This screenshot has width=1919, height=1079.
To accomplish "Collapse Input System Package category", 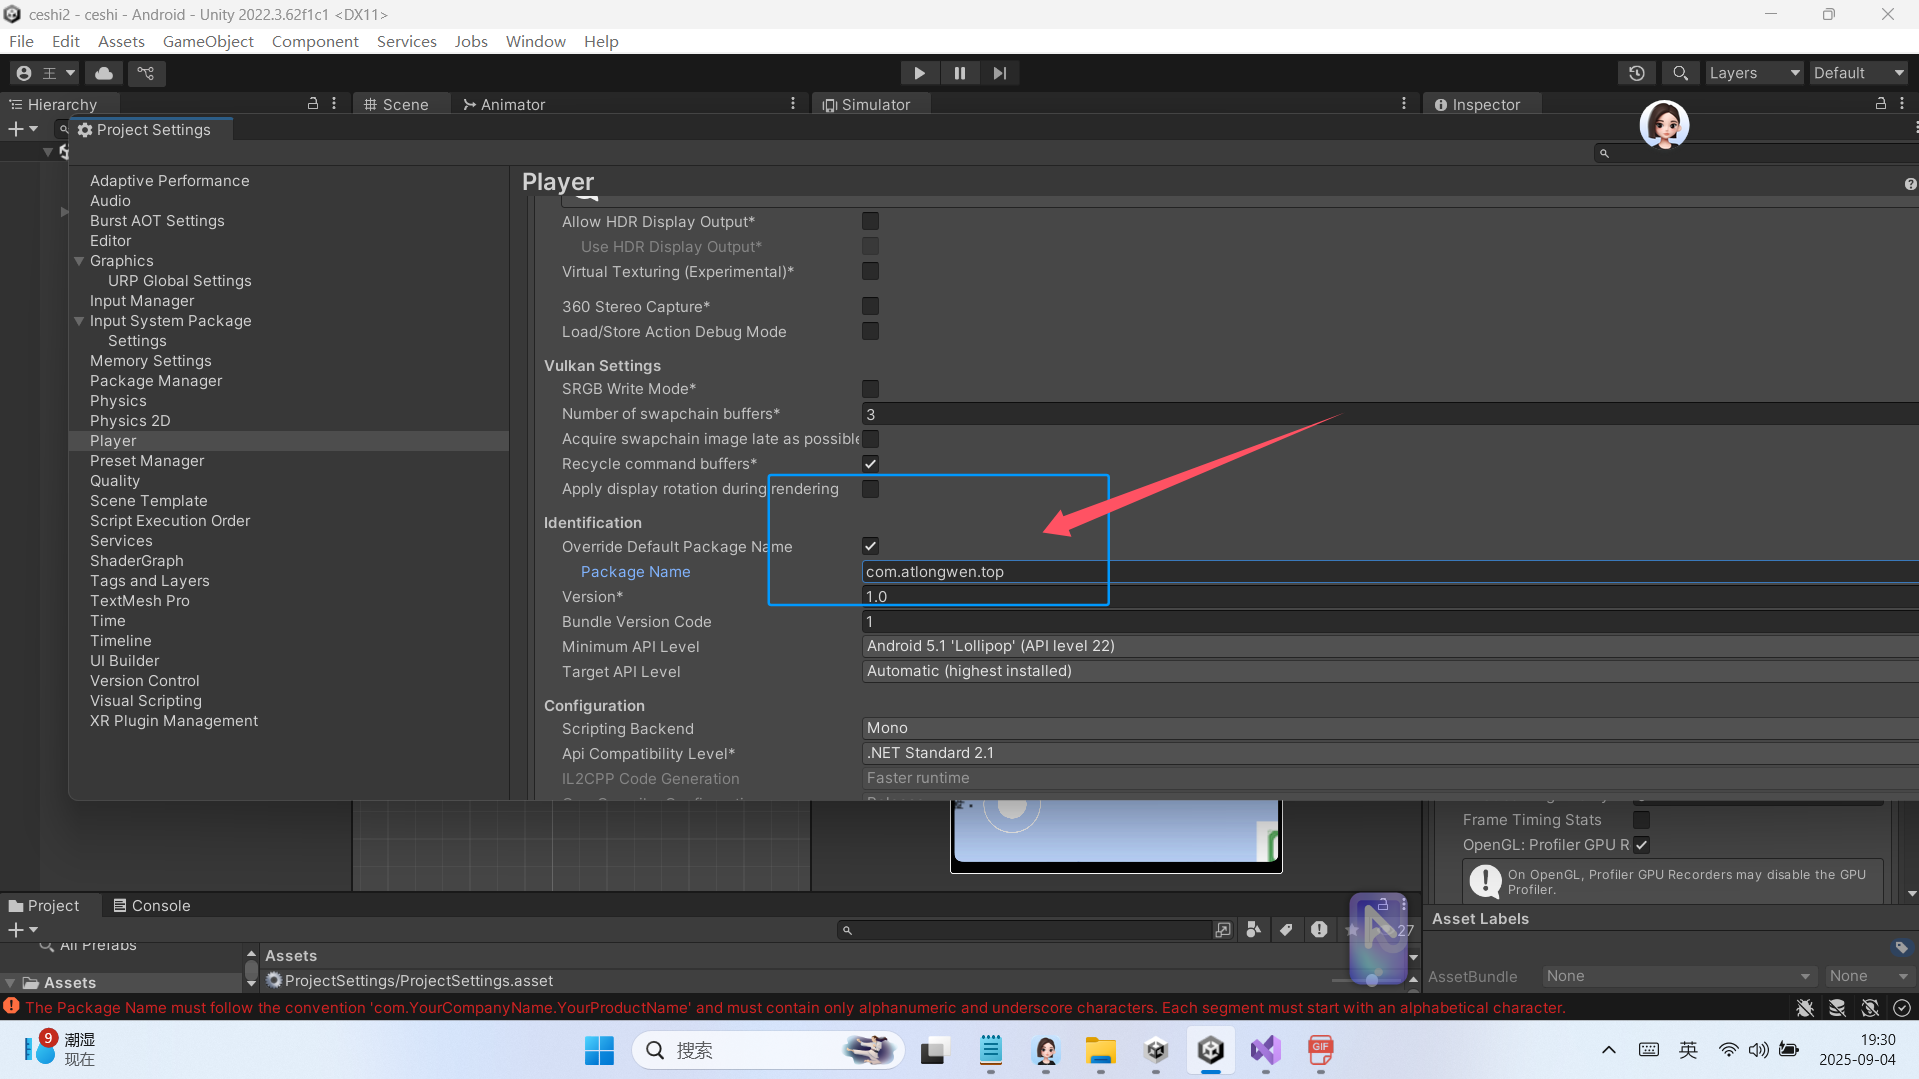I will point(79,321).
